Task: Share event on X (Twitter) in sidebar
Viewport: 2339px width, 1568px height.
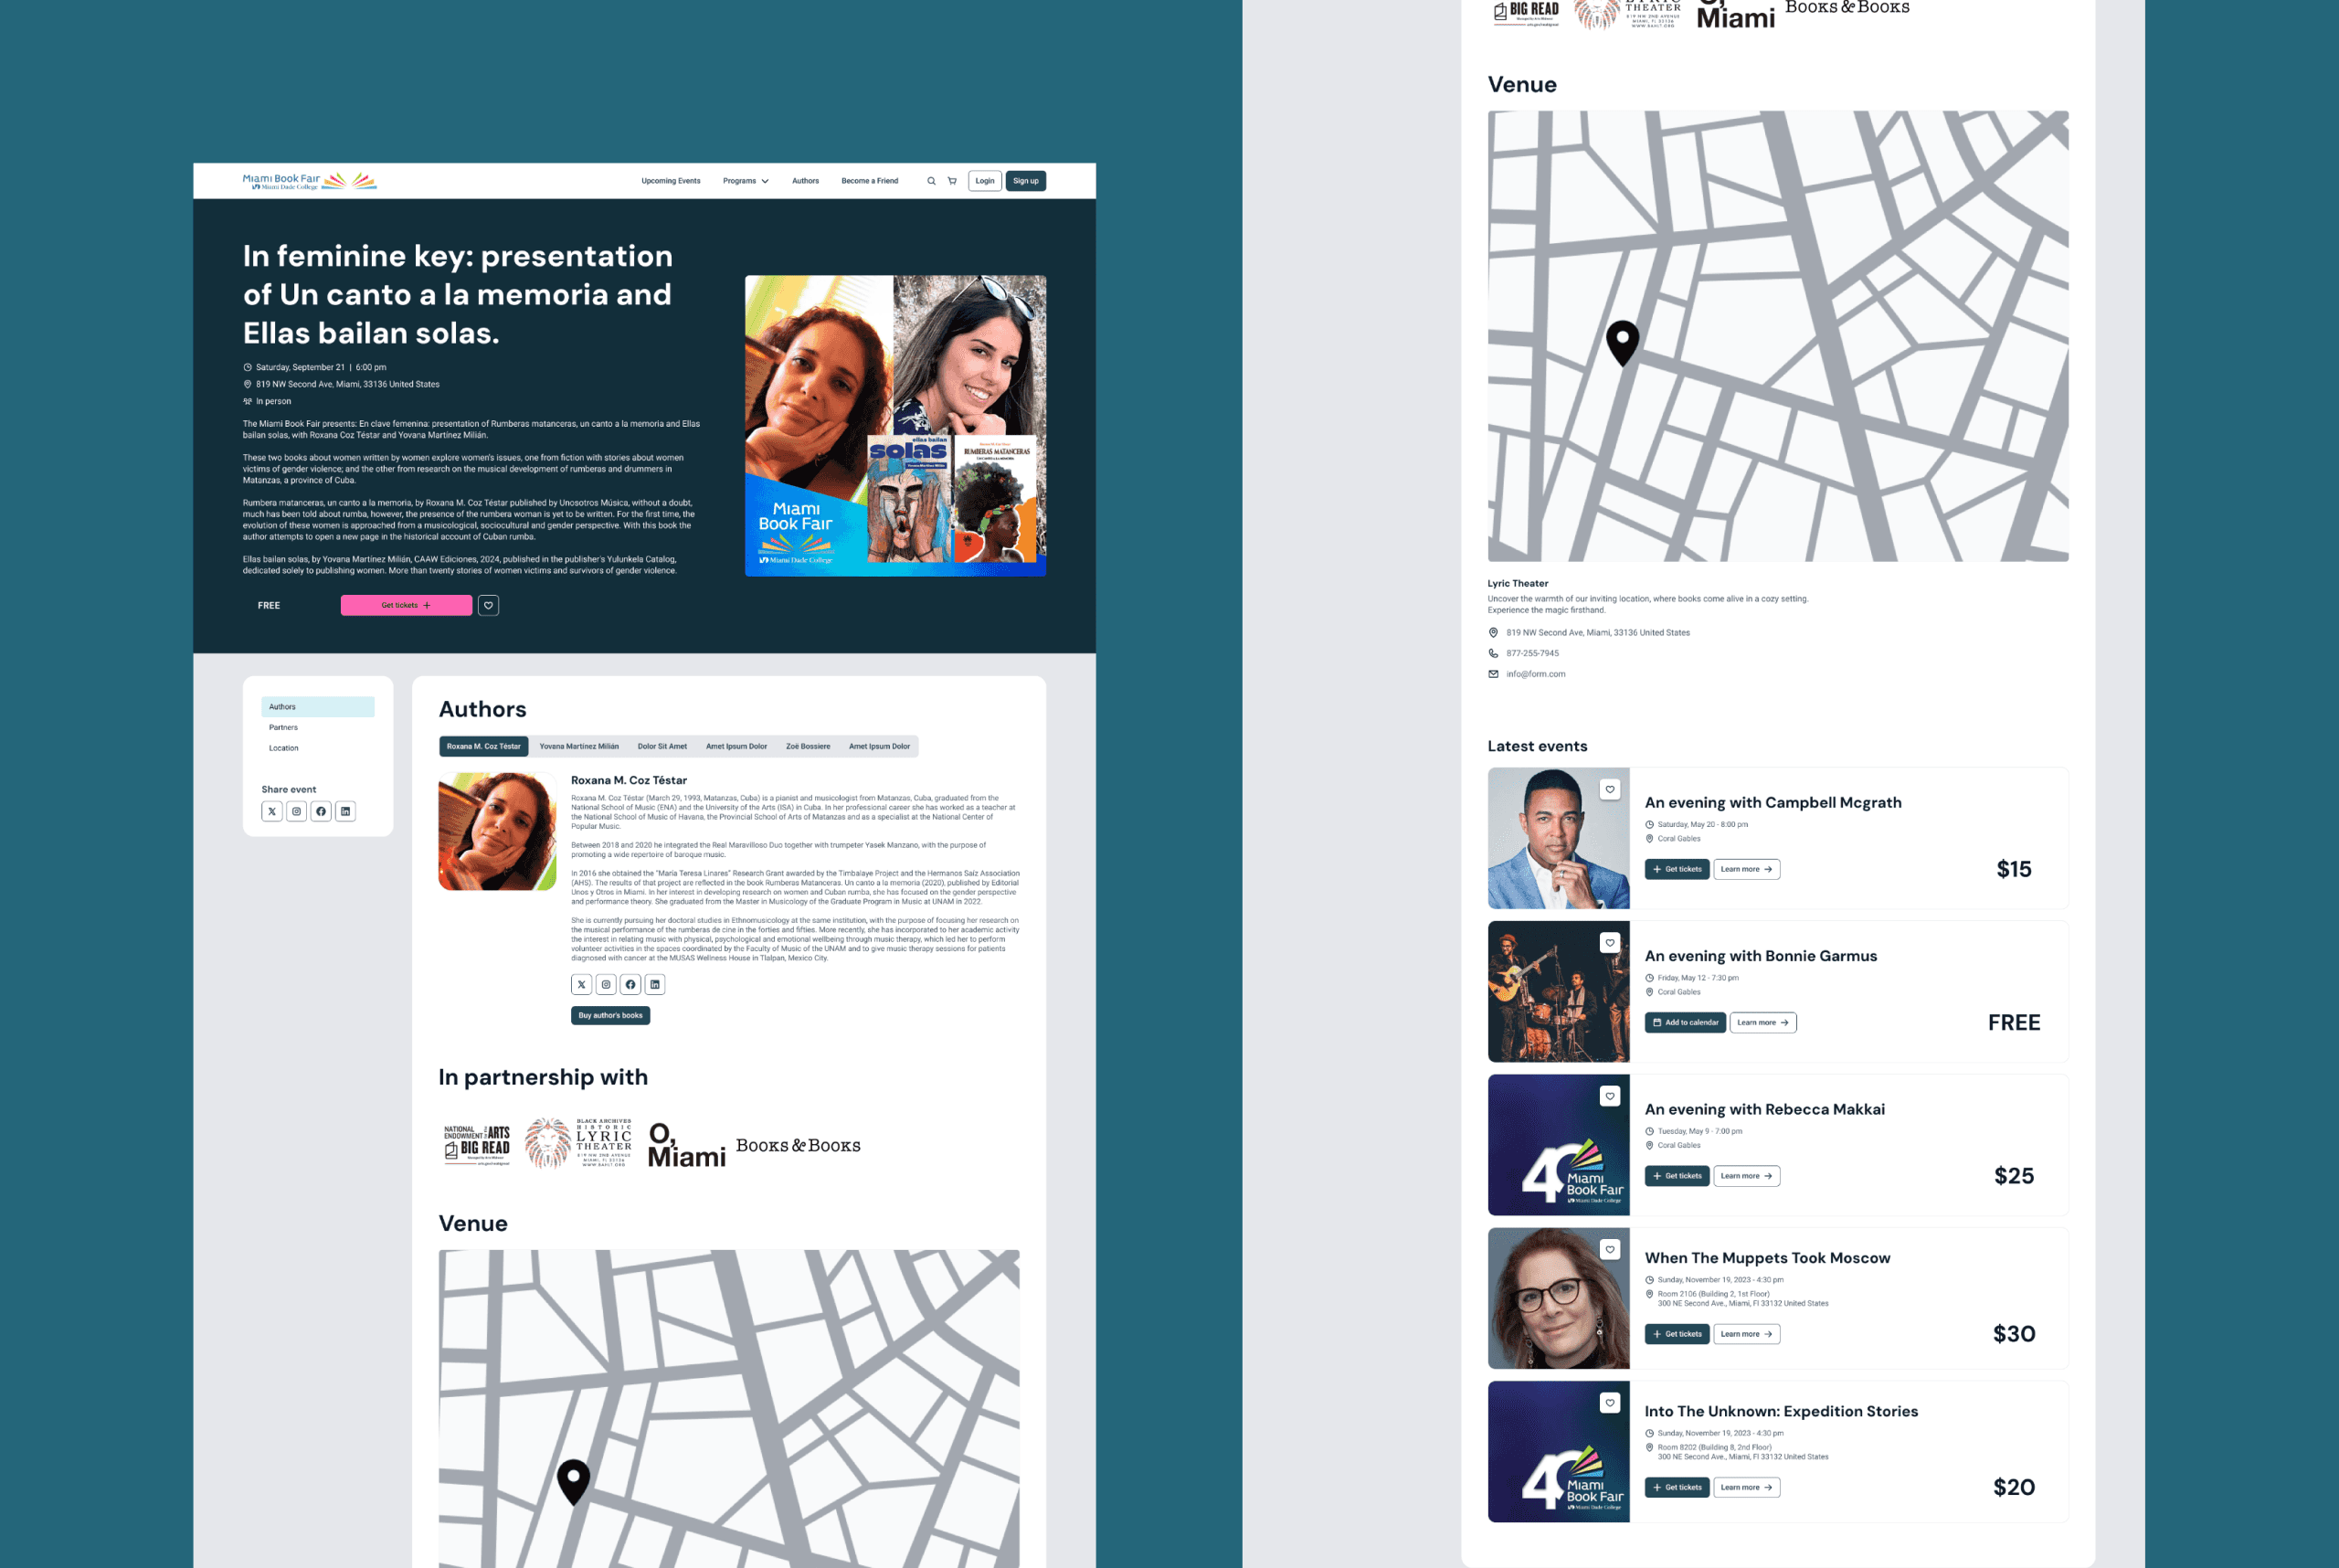Action: (272, 811)
